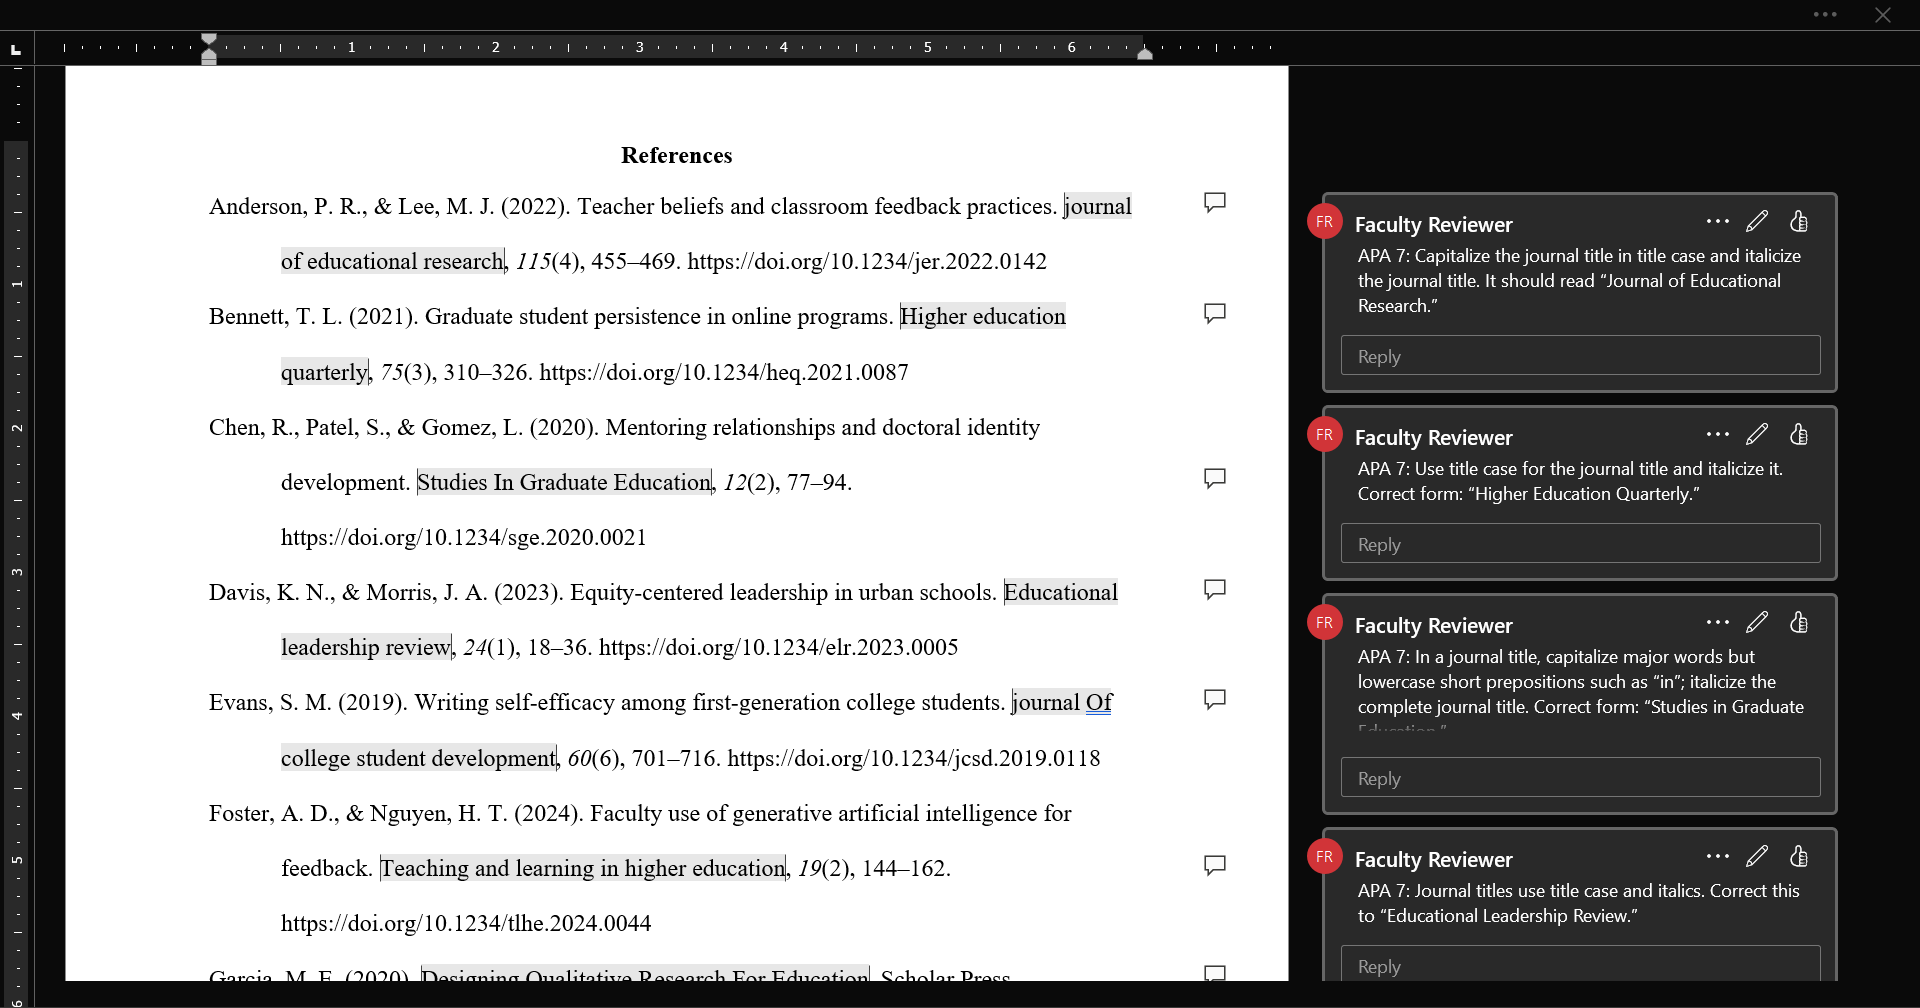Edit the Studies in Graduate Education comment

click(1757, 622)
